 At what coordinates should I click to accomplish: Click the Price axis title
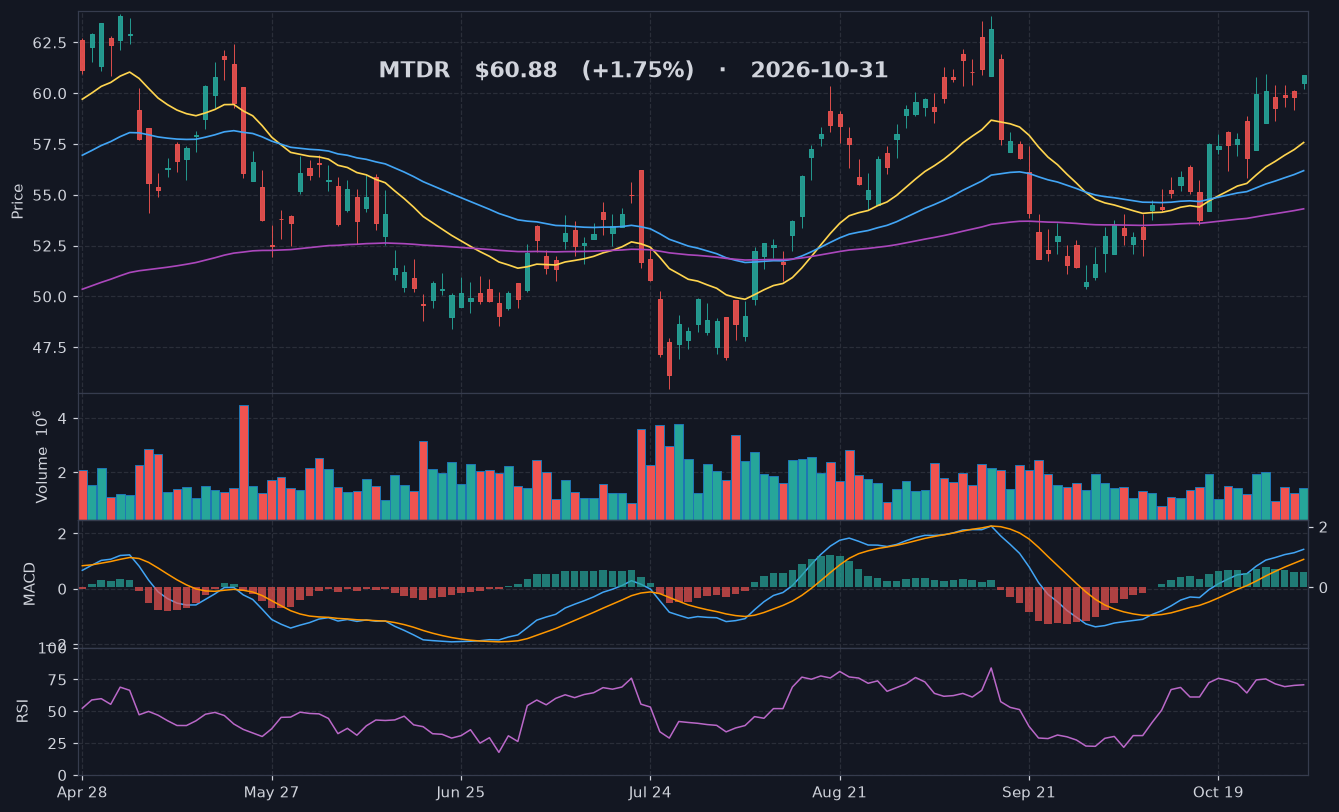coord(18,201)
